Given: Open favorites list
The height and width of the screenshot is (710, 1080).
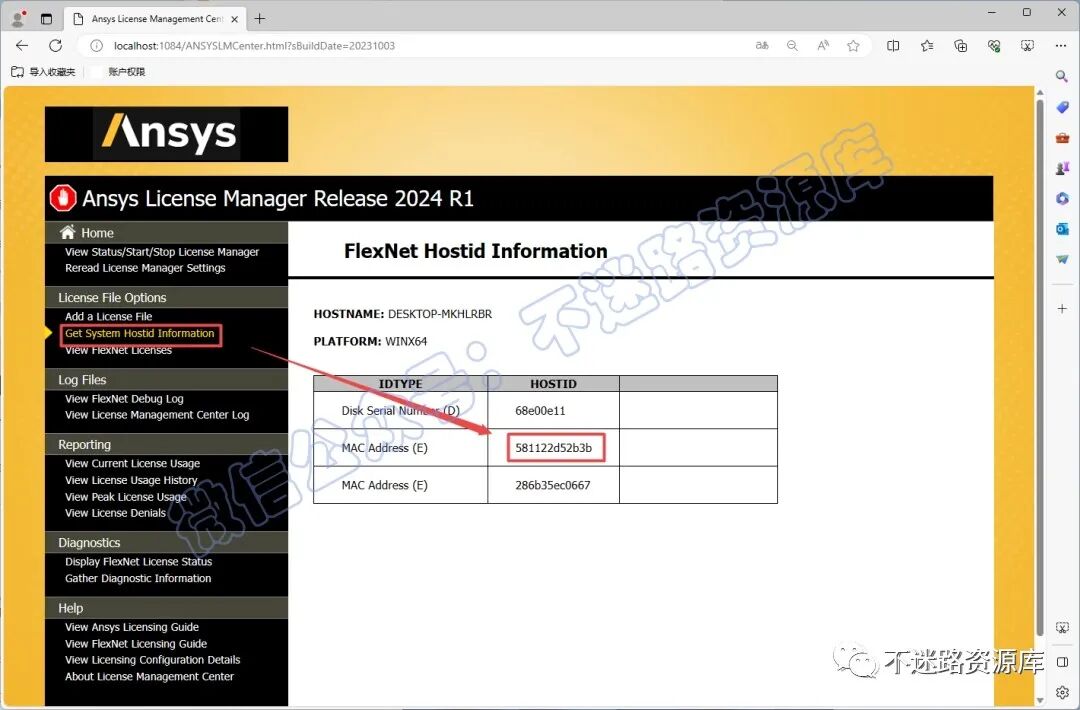Looking at the screenshot, I should (926, 45).
